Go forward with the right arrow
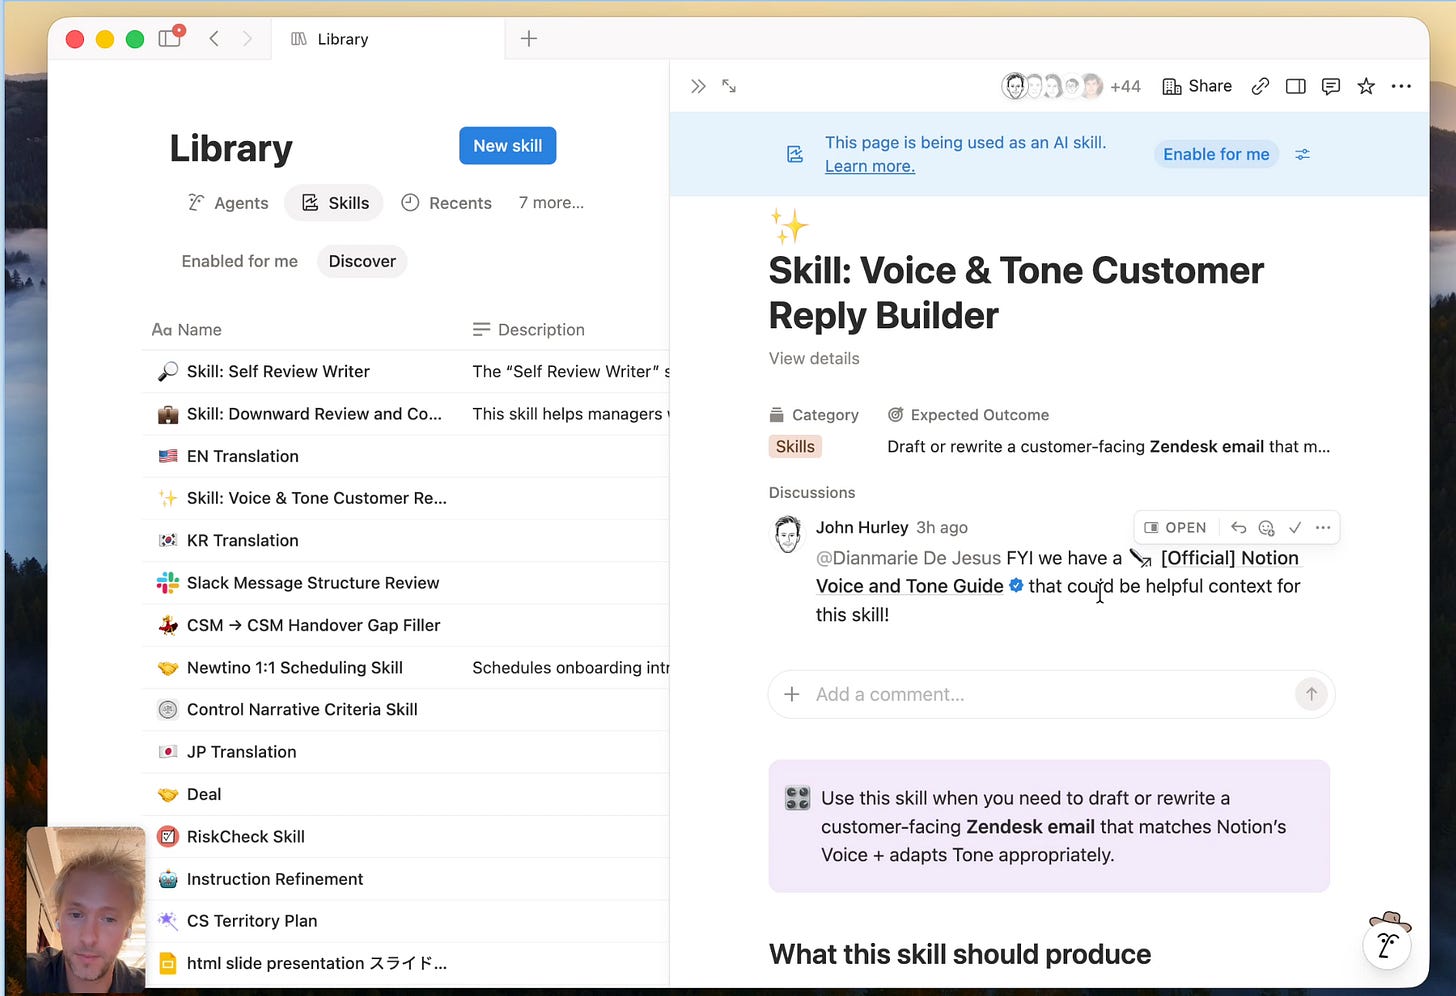This screenshot has width=1456, height=996. tap(247, 38)
